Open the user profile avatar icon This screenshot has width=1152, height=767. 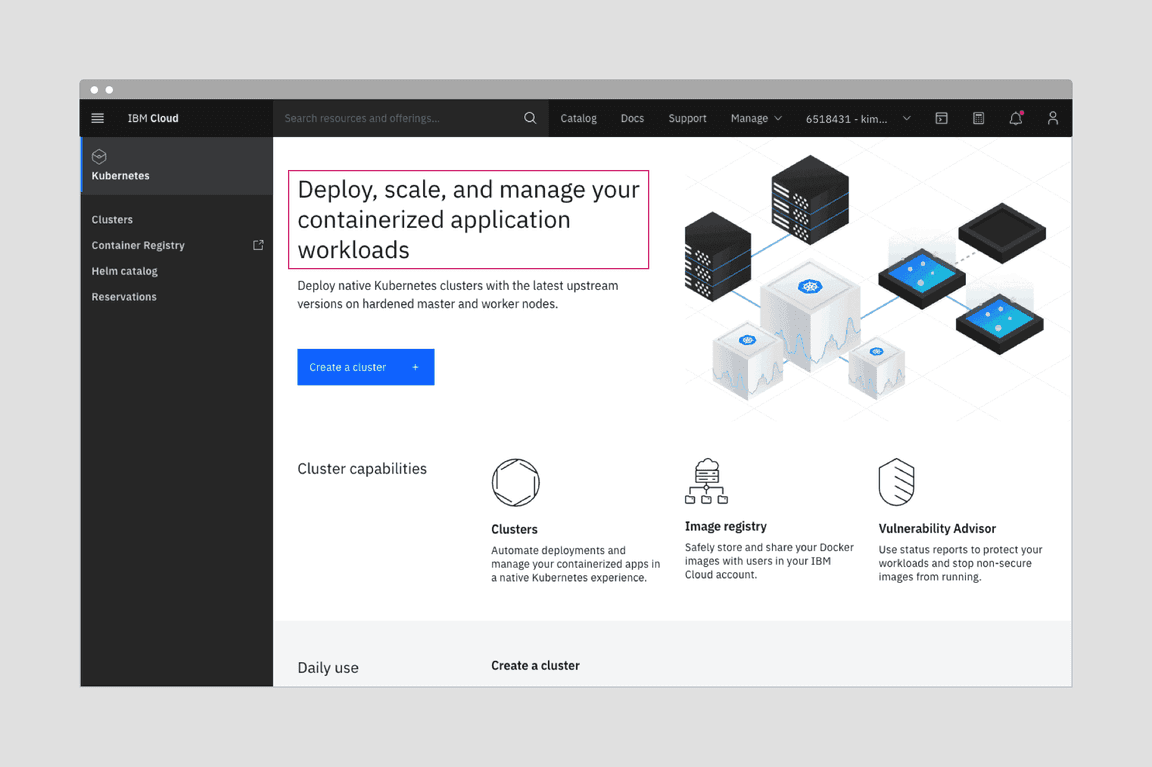(x=1052, y=118)
